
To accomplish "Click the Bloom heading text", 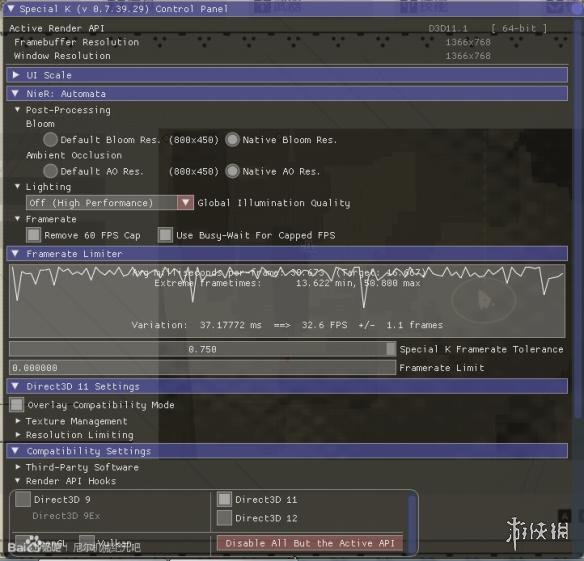I will click(x=40, y=124).
